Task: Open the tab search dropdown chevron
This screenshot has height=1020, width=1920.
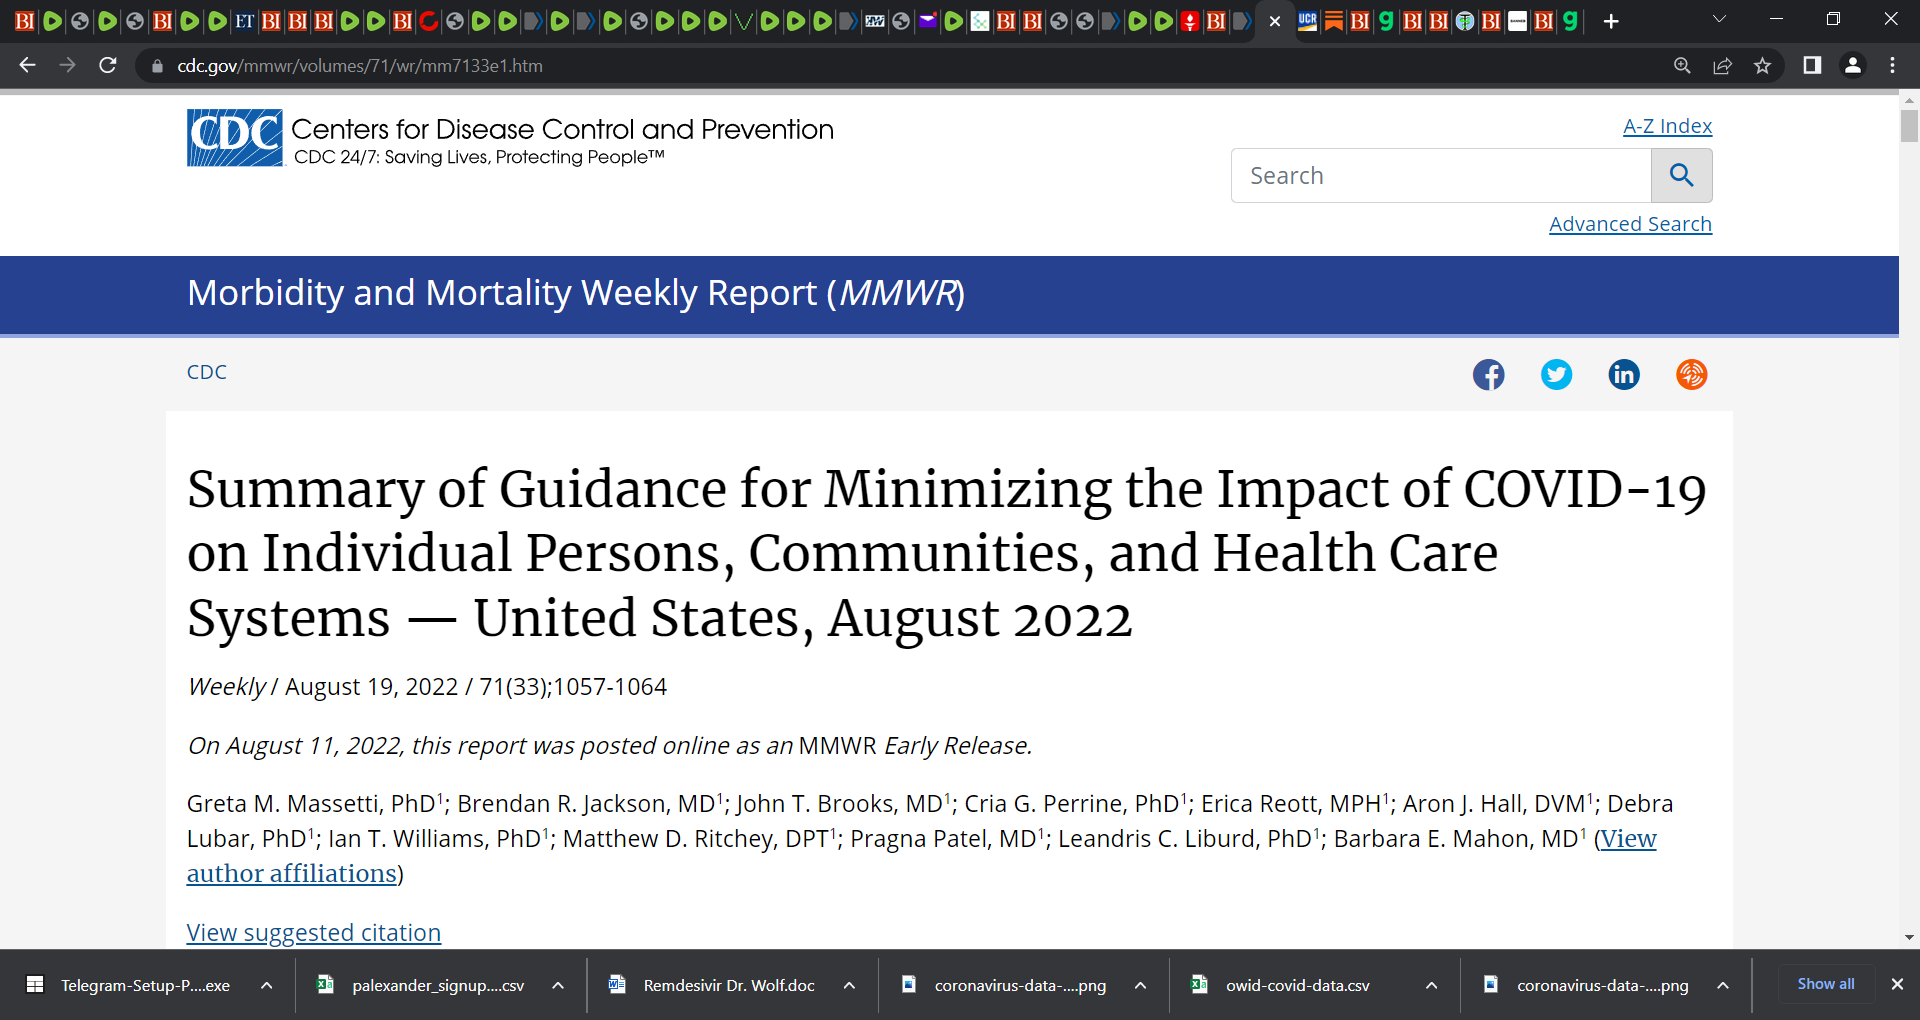Action: (x=1719, y=20)
